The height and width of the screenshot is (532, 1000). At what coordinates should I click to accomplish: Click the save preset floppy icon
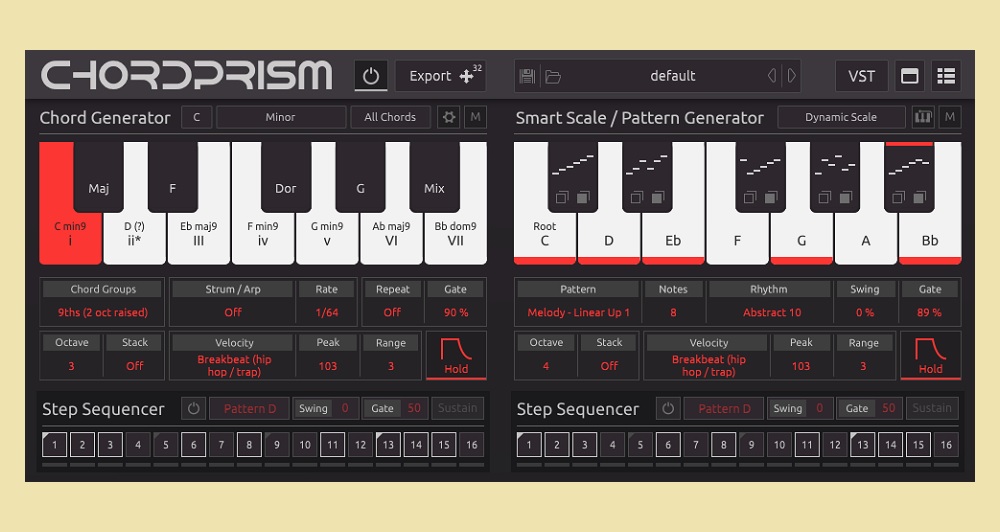527,77
